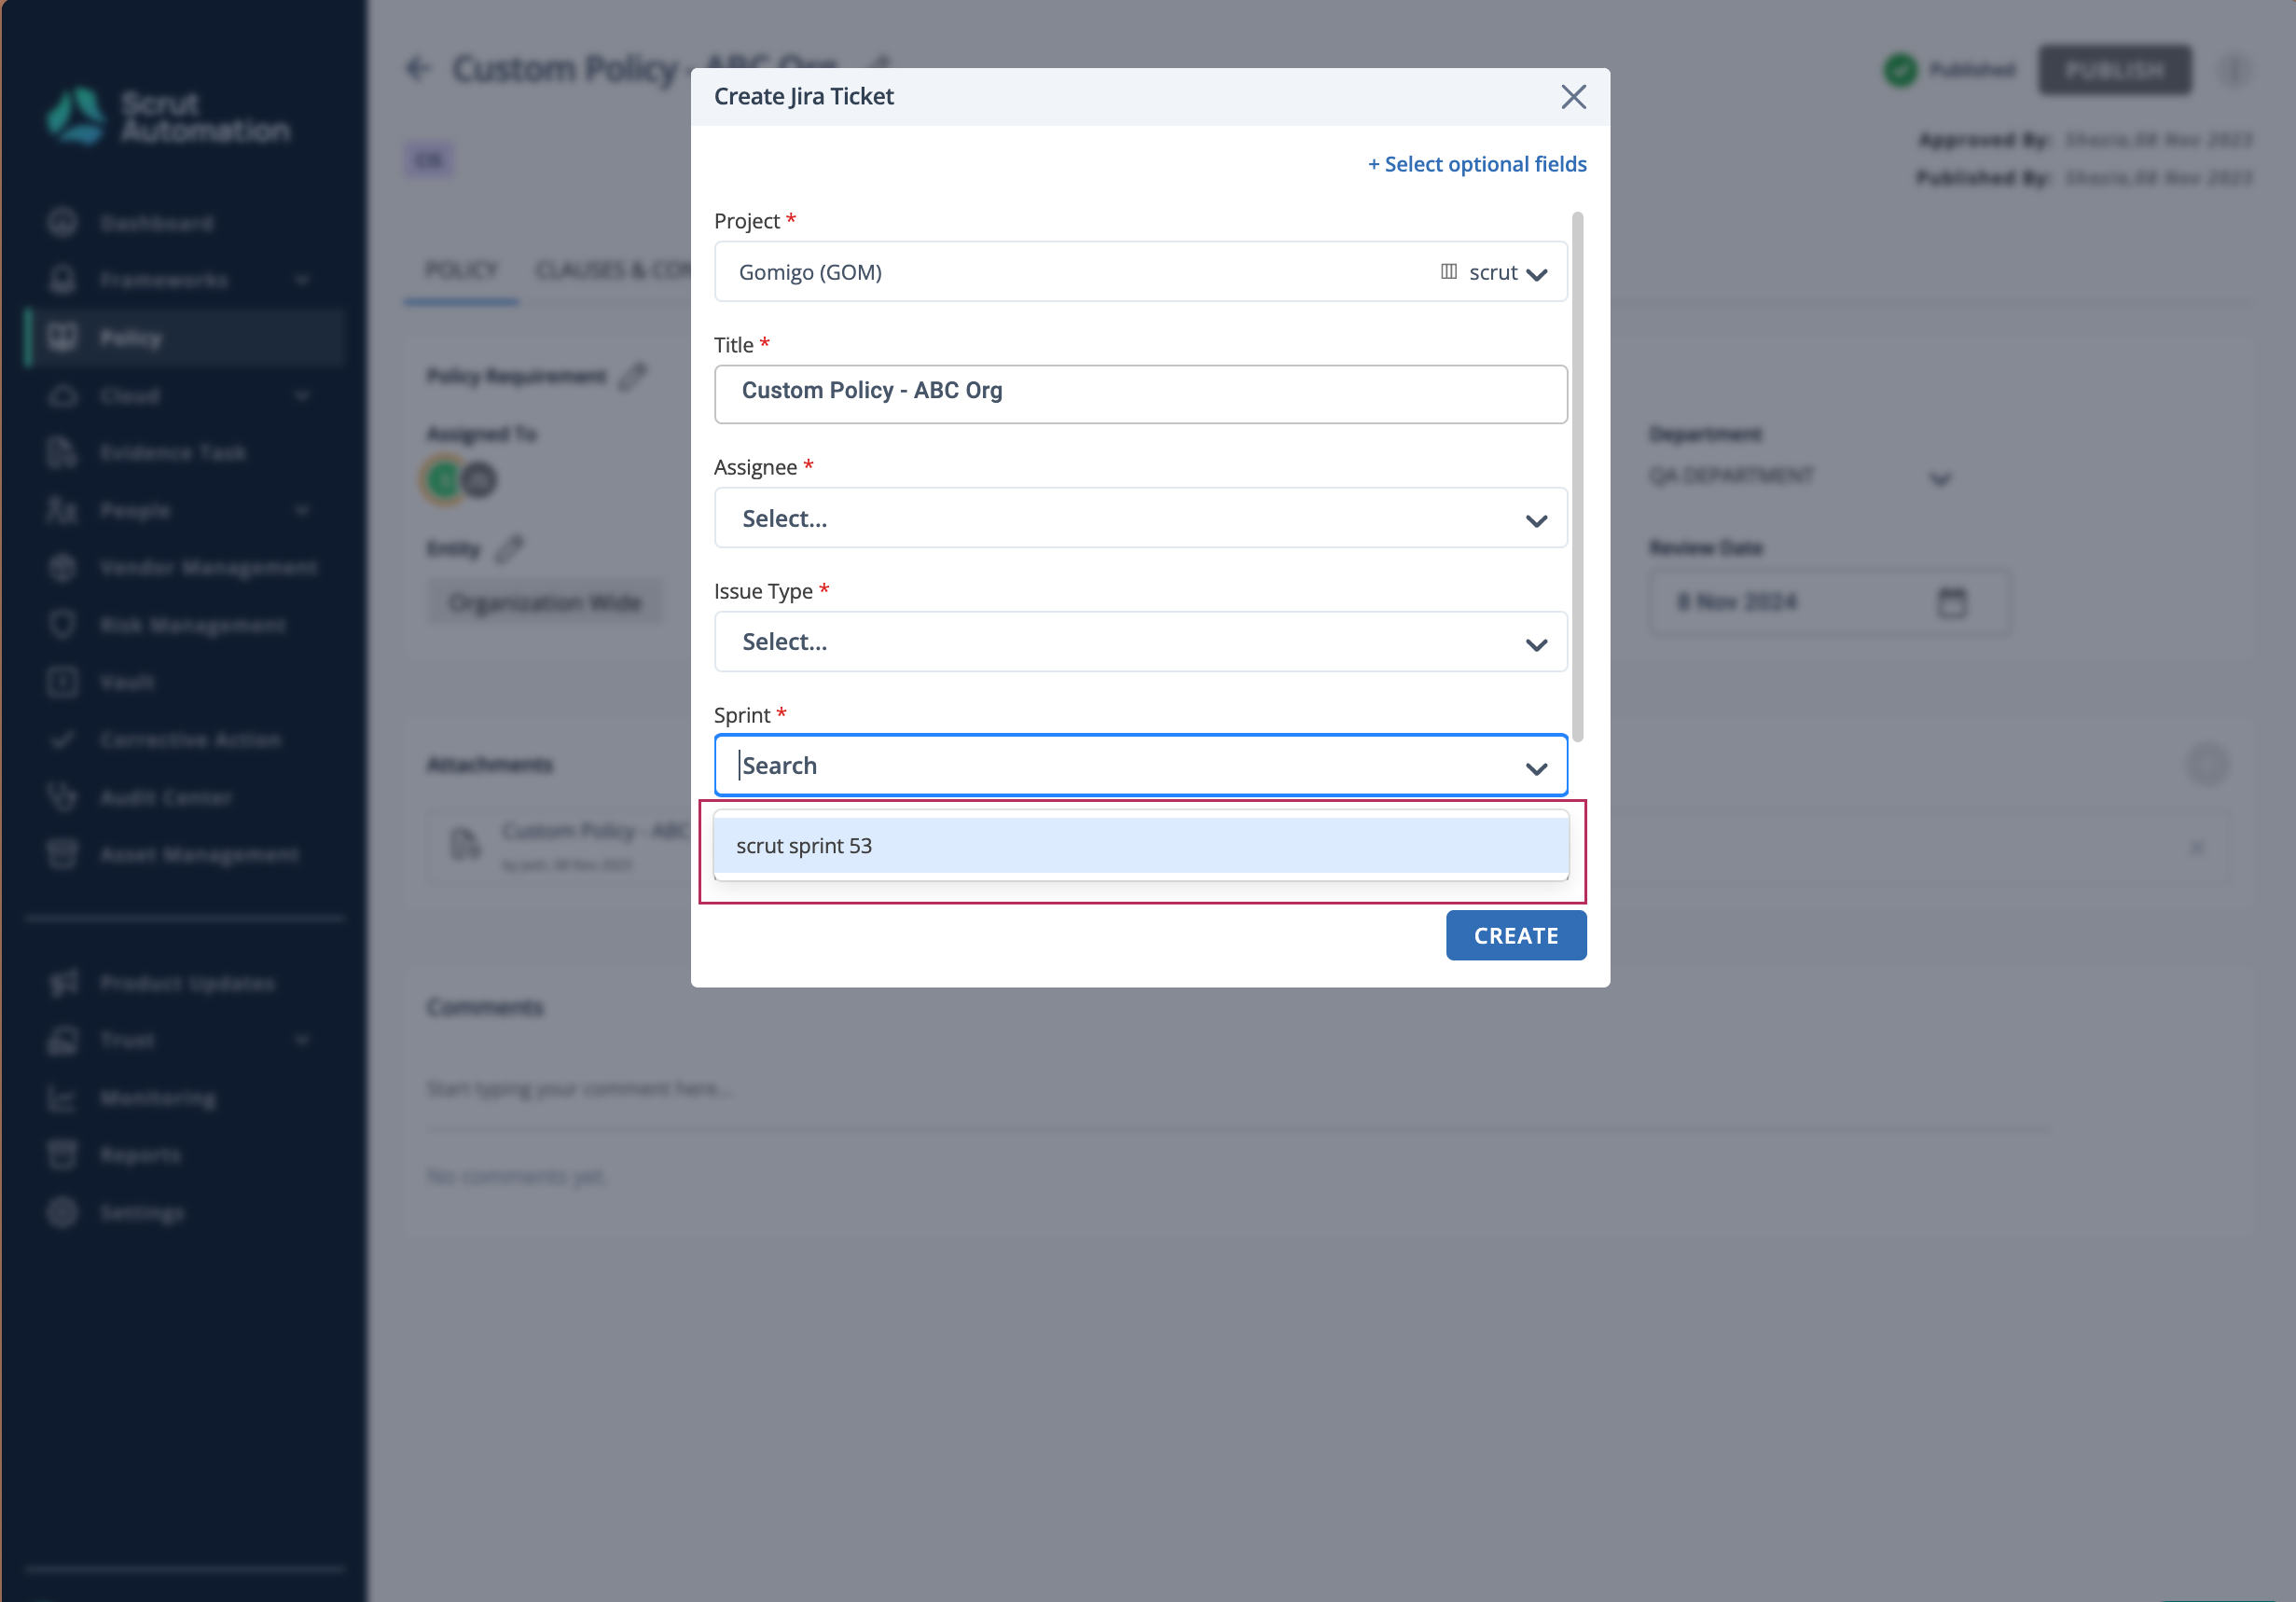Click the comment input field
Image resolution: width=2296 pixels, height=1602 pixels.
(1238, 1089)
